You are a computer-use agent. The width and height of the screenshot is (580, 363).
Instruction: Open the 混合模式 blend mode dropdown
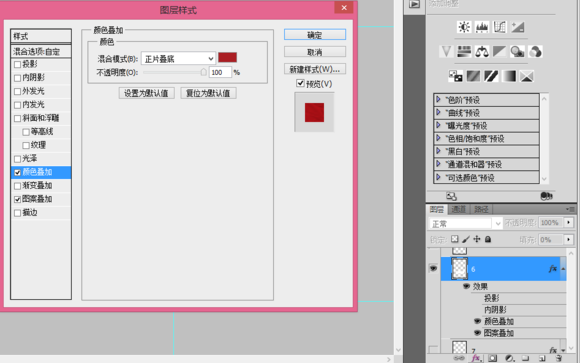(178, 58)
